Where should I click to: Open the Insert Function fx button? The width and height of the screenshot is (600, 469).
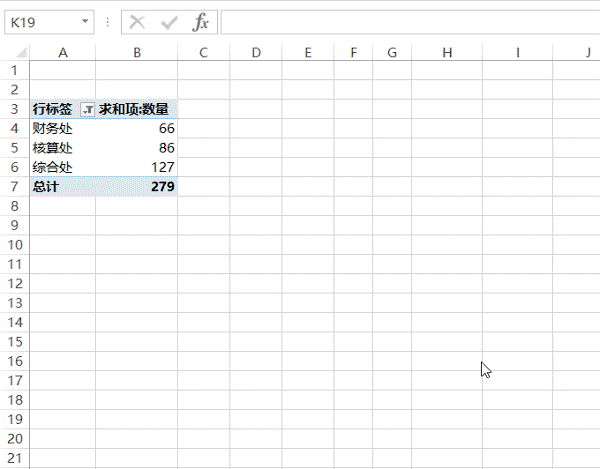point(201,22)
